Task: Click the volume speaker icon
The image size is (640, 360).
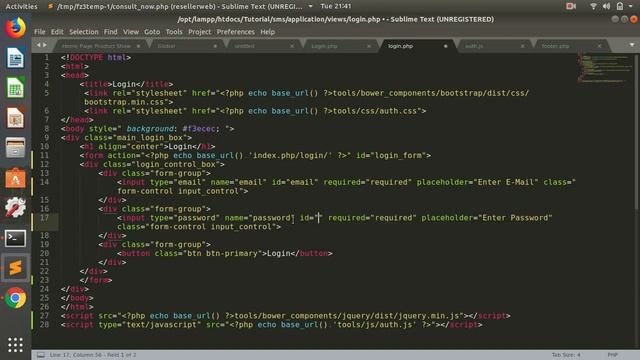Action: (x=607, y=6)
